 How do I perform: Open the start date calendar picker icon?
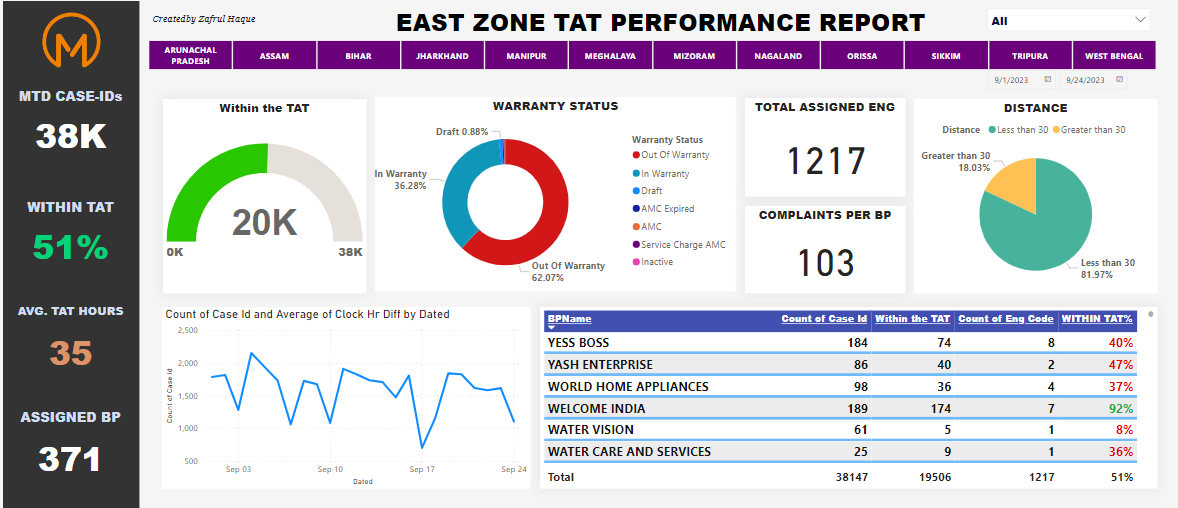[x=1047, y=79]
